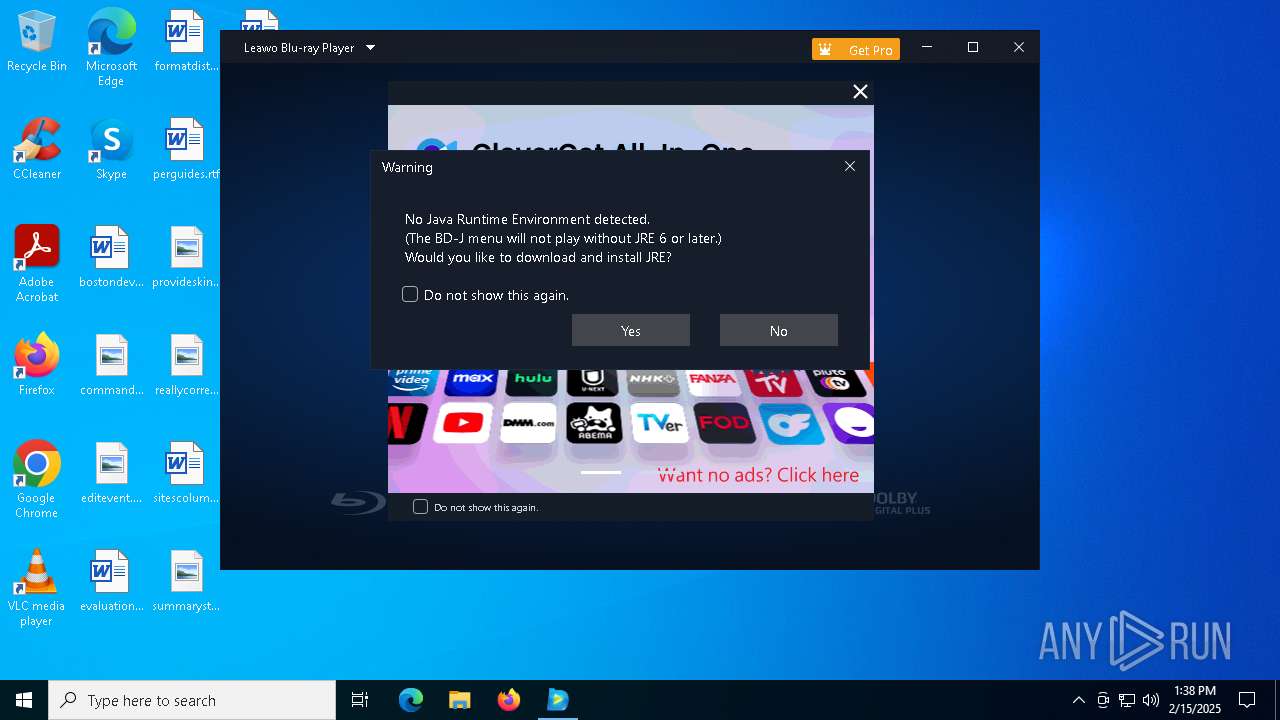This screenshot has height=720, width=1280.
Task: Select the CCleaner desktop shortcut
Action: coord(37,149)
